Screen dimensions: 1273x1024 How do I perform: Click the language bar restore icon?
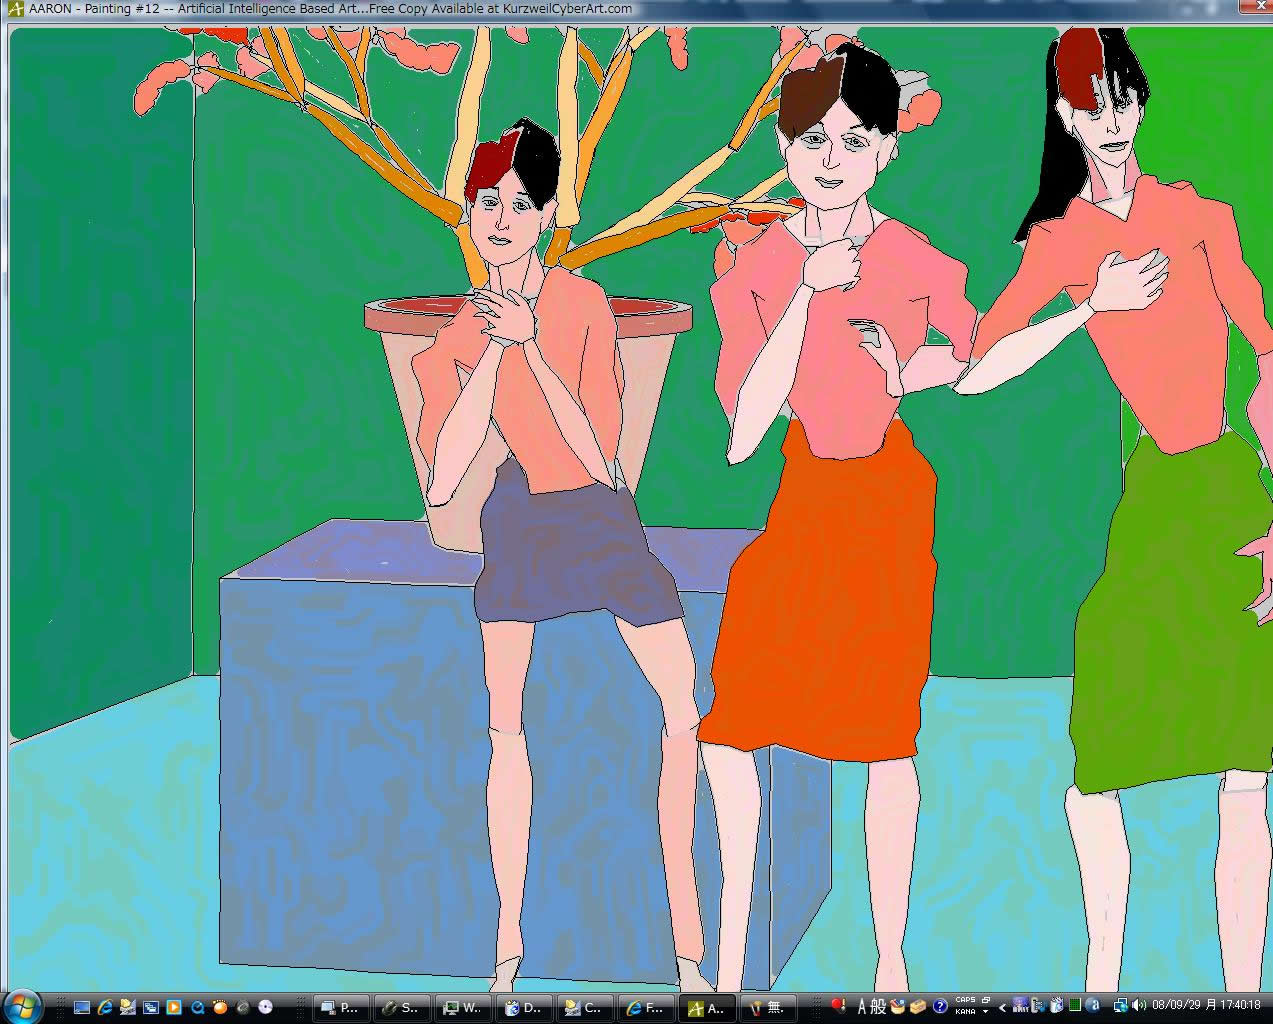(986, 1000)
